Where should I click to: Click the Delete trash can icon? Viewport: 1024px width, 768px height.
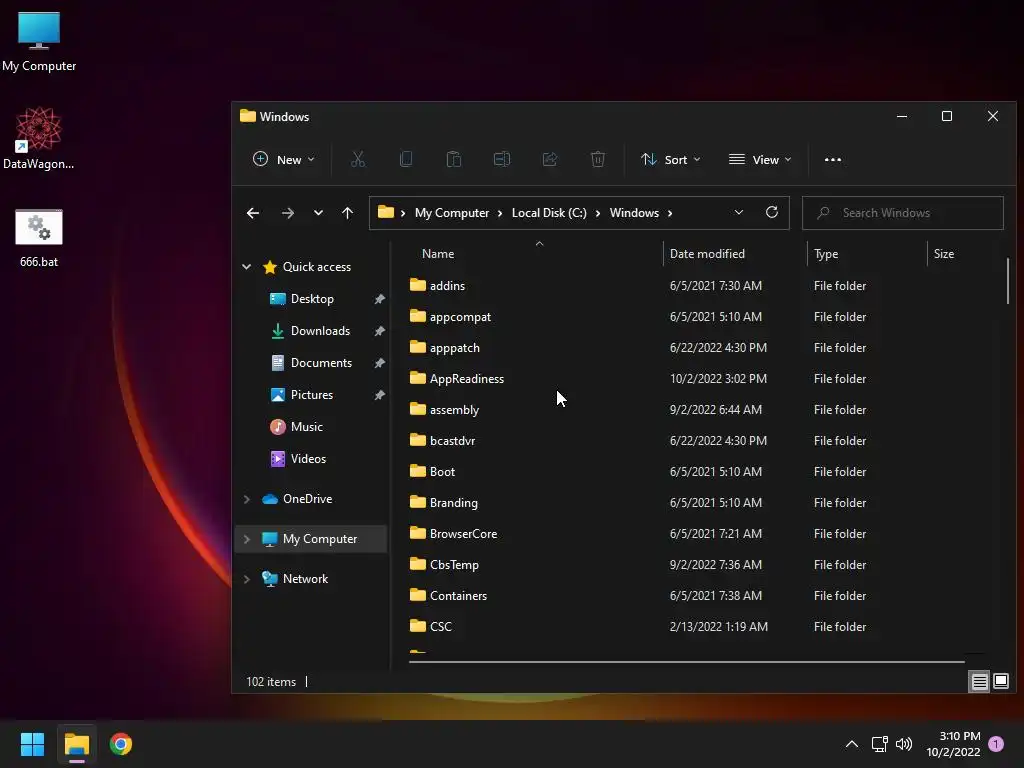coord(598,159)
